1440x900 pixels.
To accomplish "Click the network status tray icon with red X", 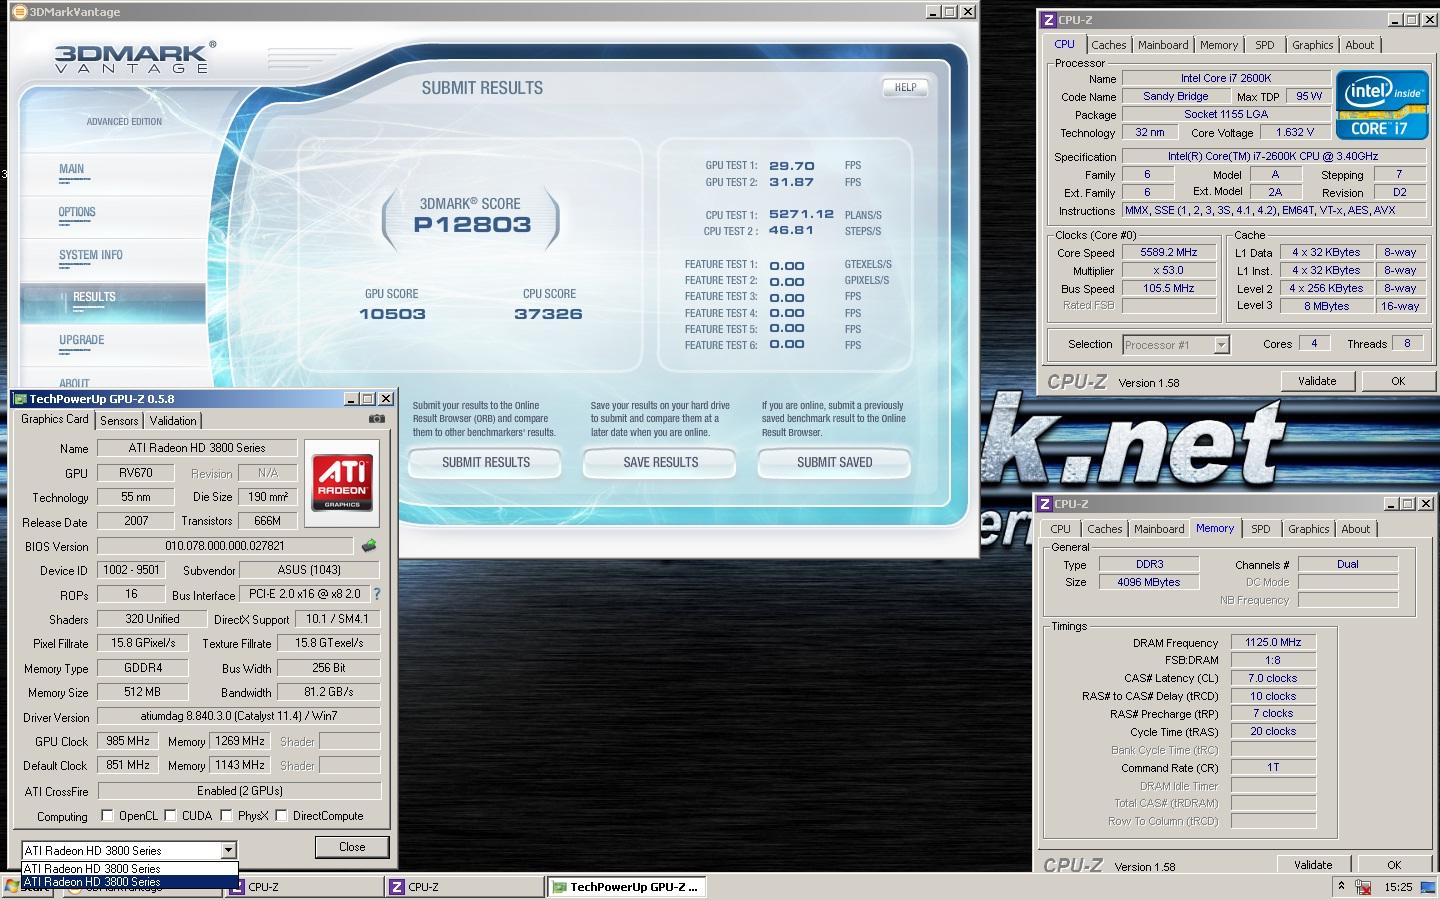I will tap(1363, 887).
